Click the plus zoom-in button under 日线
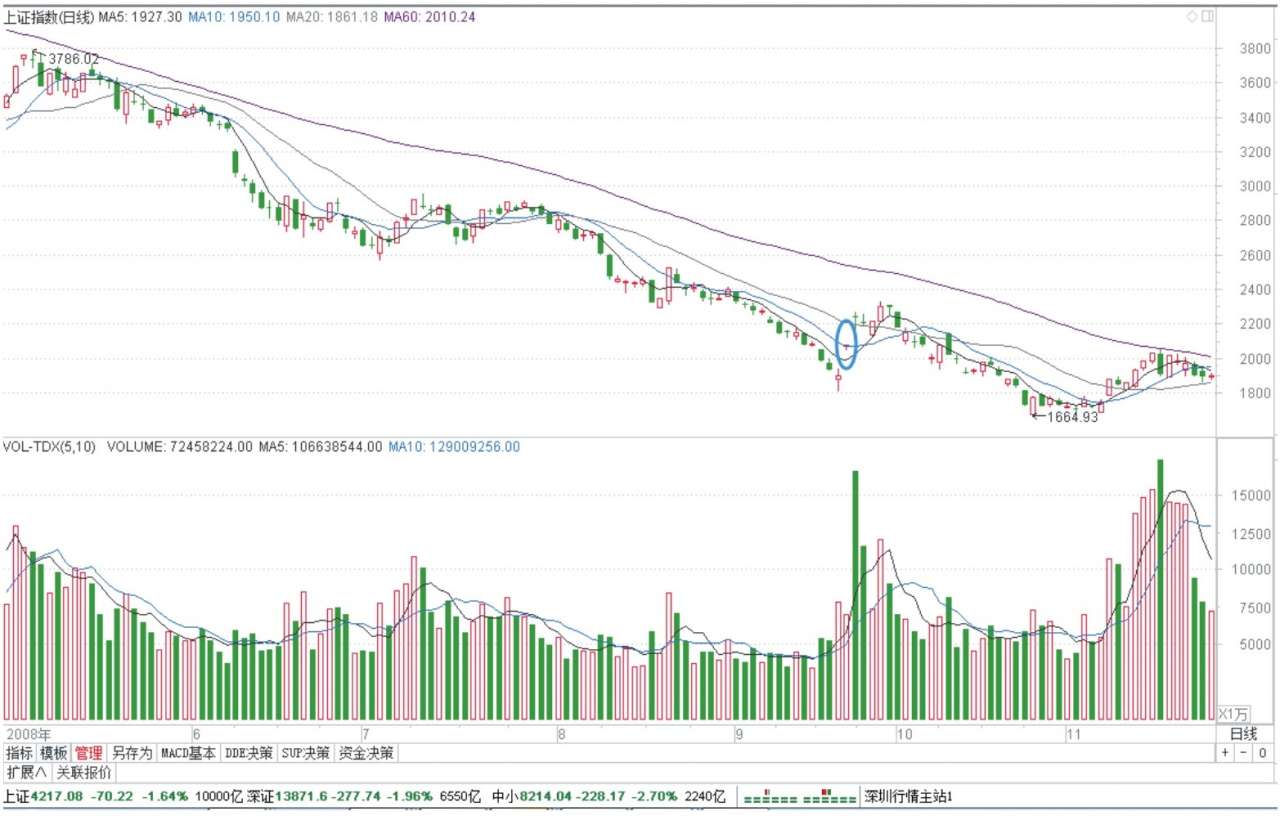Viewport: 1280px width, 816px height. point(1226,753)
